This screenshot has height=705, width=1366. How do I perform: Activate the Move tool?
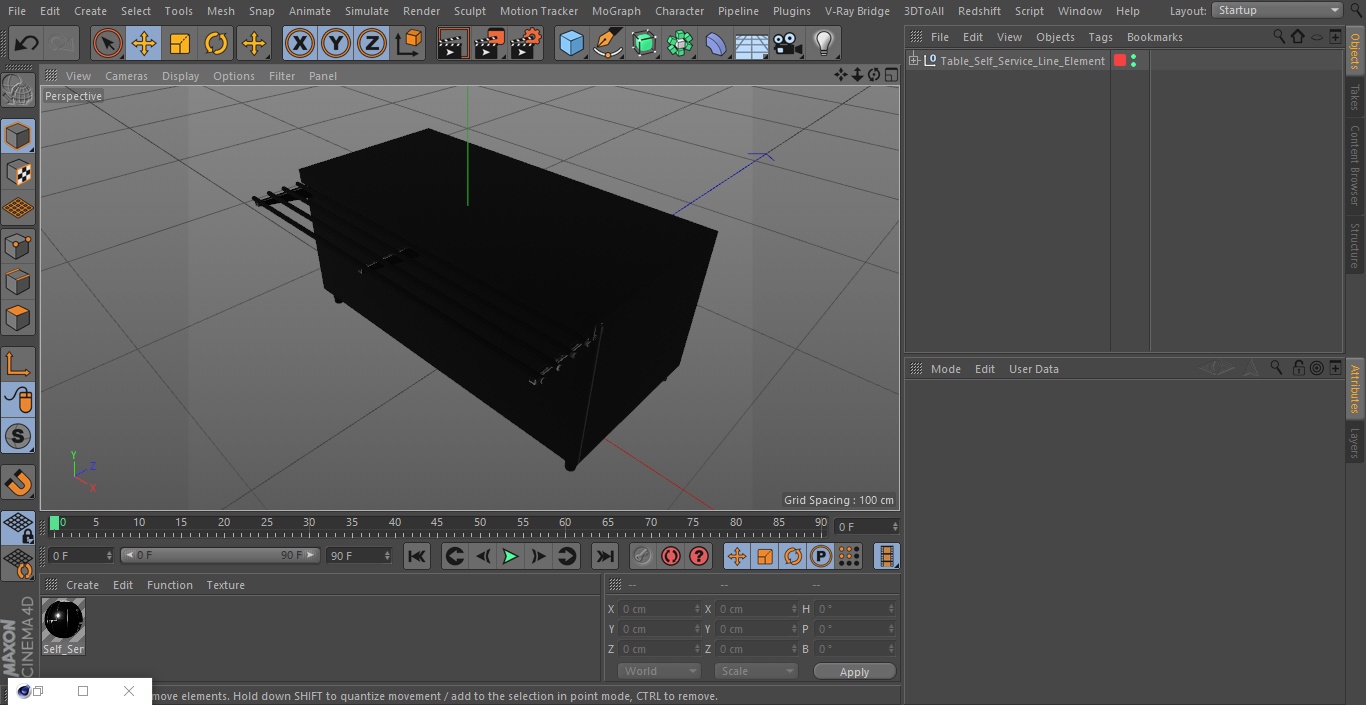(144, 44)
